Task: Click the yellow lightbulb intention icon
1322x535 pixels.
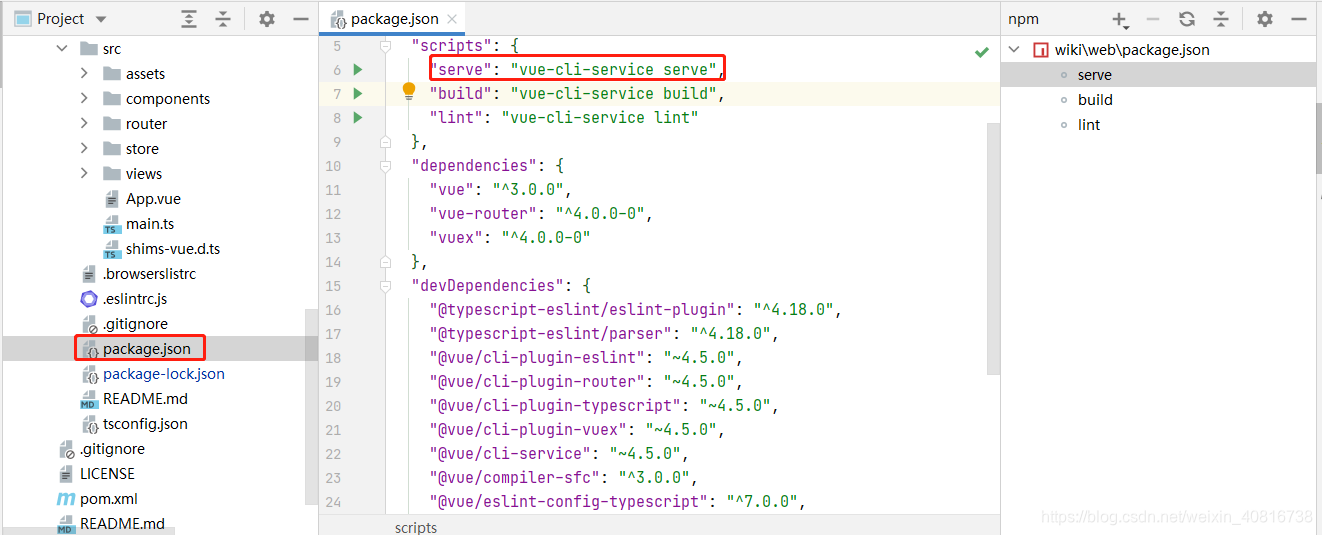Action: click(409, 92)
